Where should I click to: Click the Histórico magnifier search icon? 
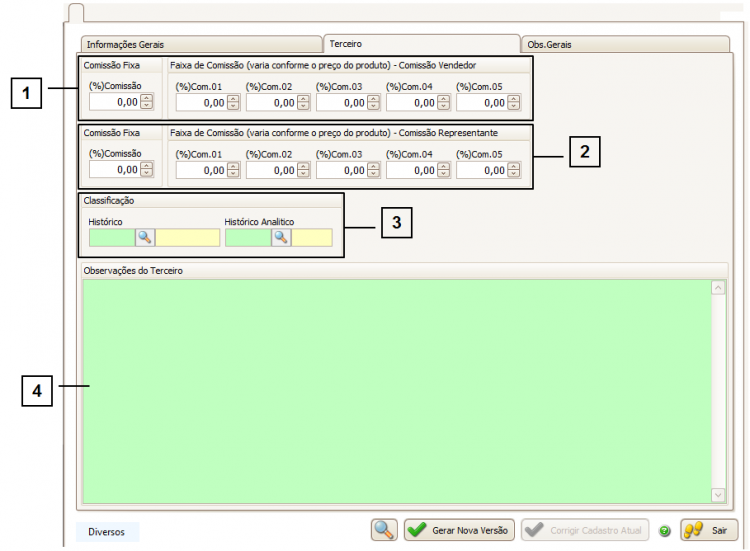click(x=145, y=237)
